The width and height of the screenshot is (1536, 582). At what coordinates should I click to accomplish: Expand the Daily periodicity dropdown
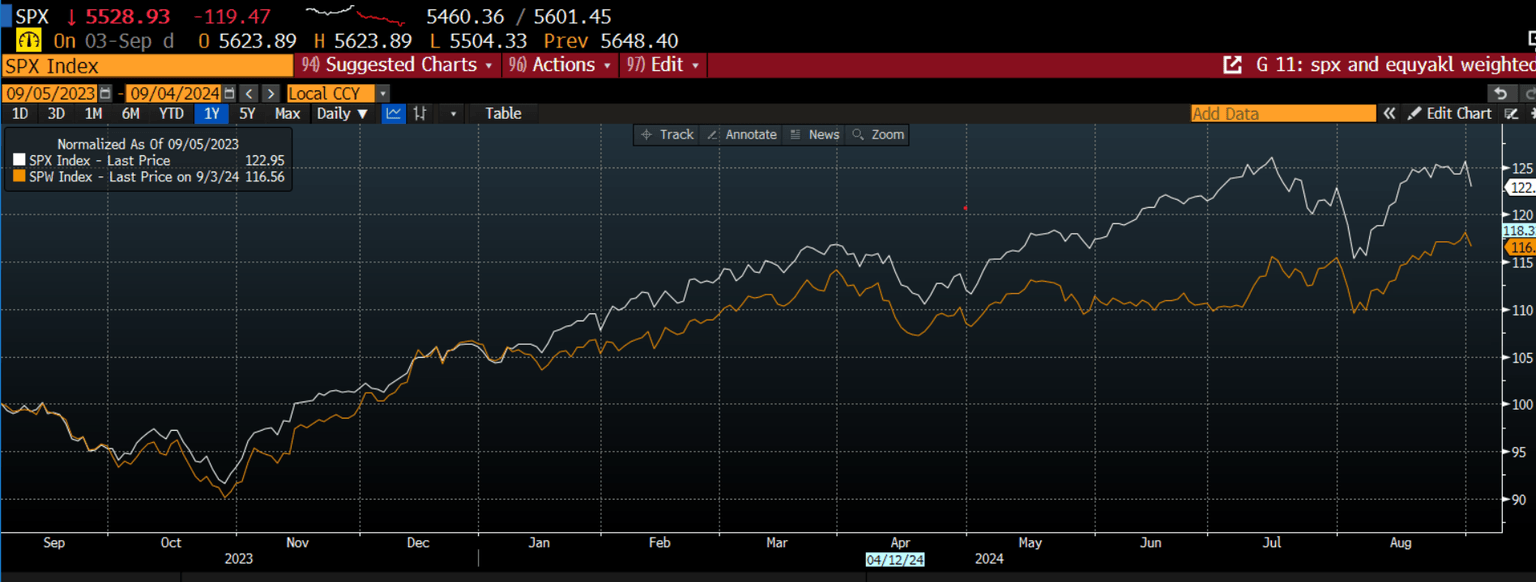coord(342,114)
